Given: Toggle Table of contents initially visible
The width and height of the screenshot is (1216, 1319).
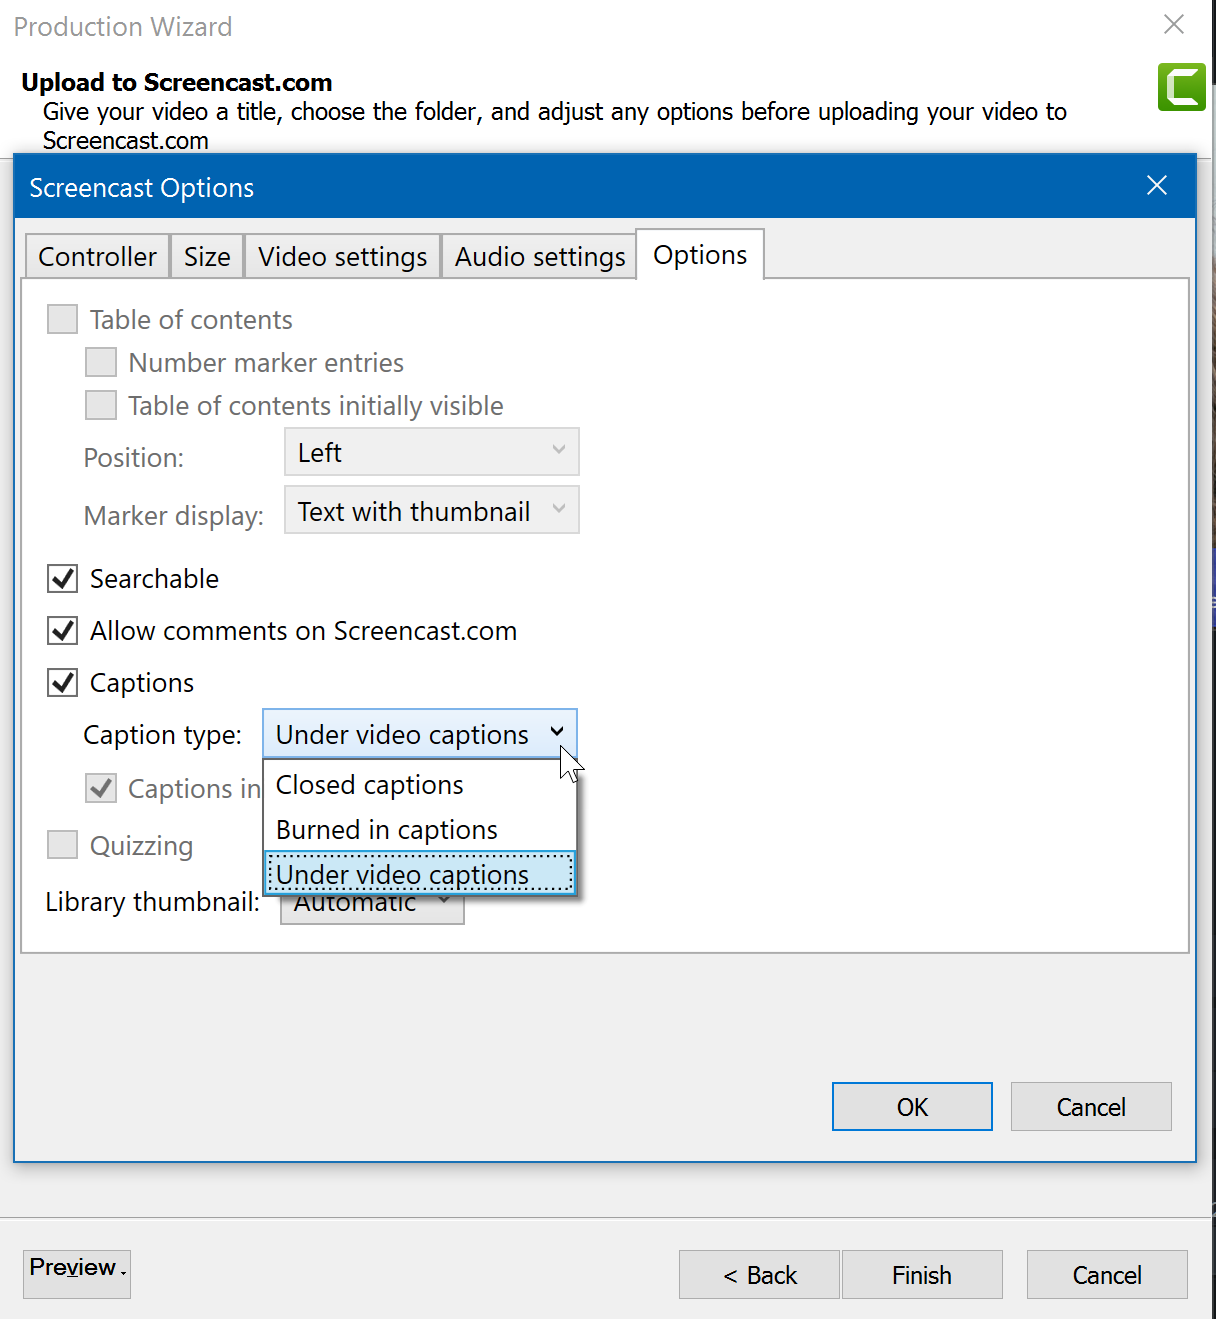Looking at the screenshot, I should pos(101,405).
